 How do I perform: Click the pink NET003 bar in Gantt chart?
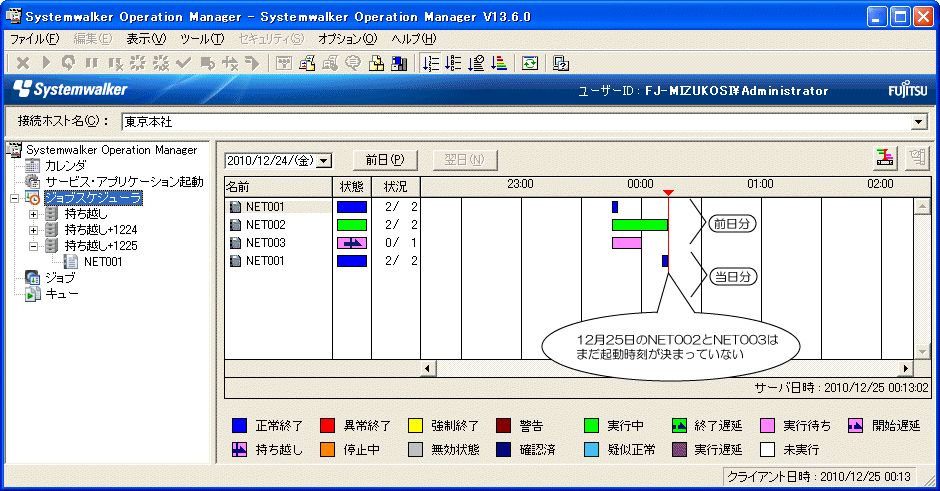click(x=626, y=243)
